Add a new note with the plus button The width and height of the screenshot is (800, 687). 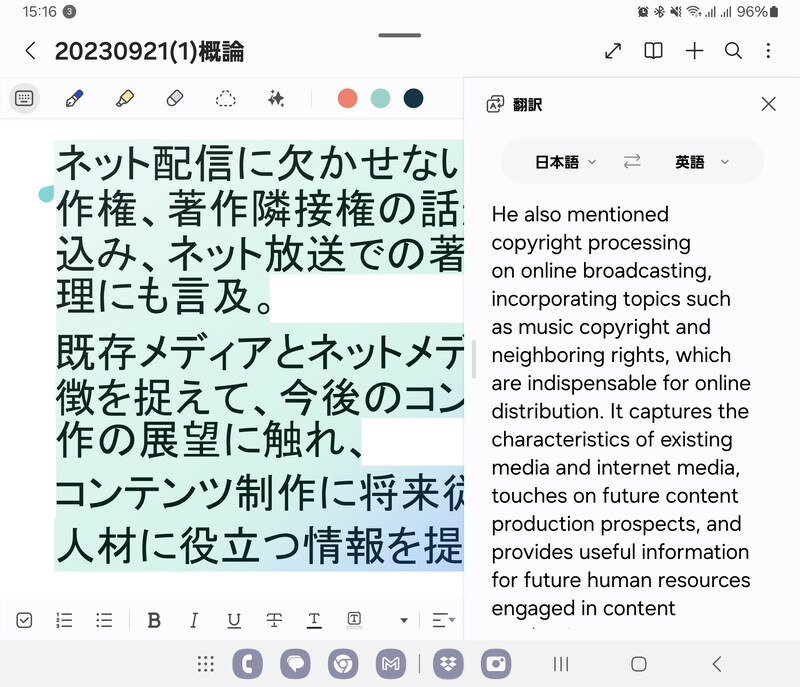click(x=694, y=50)
